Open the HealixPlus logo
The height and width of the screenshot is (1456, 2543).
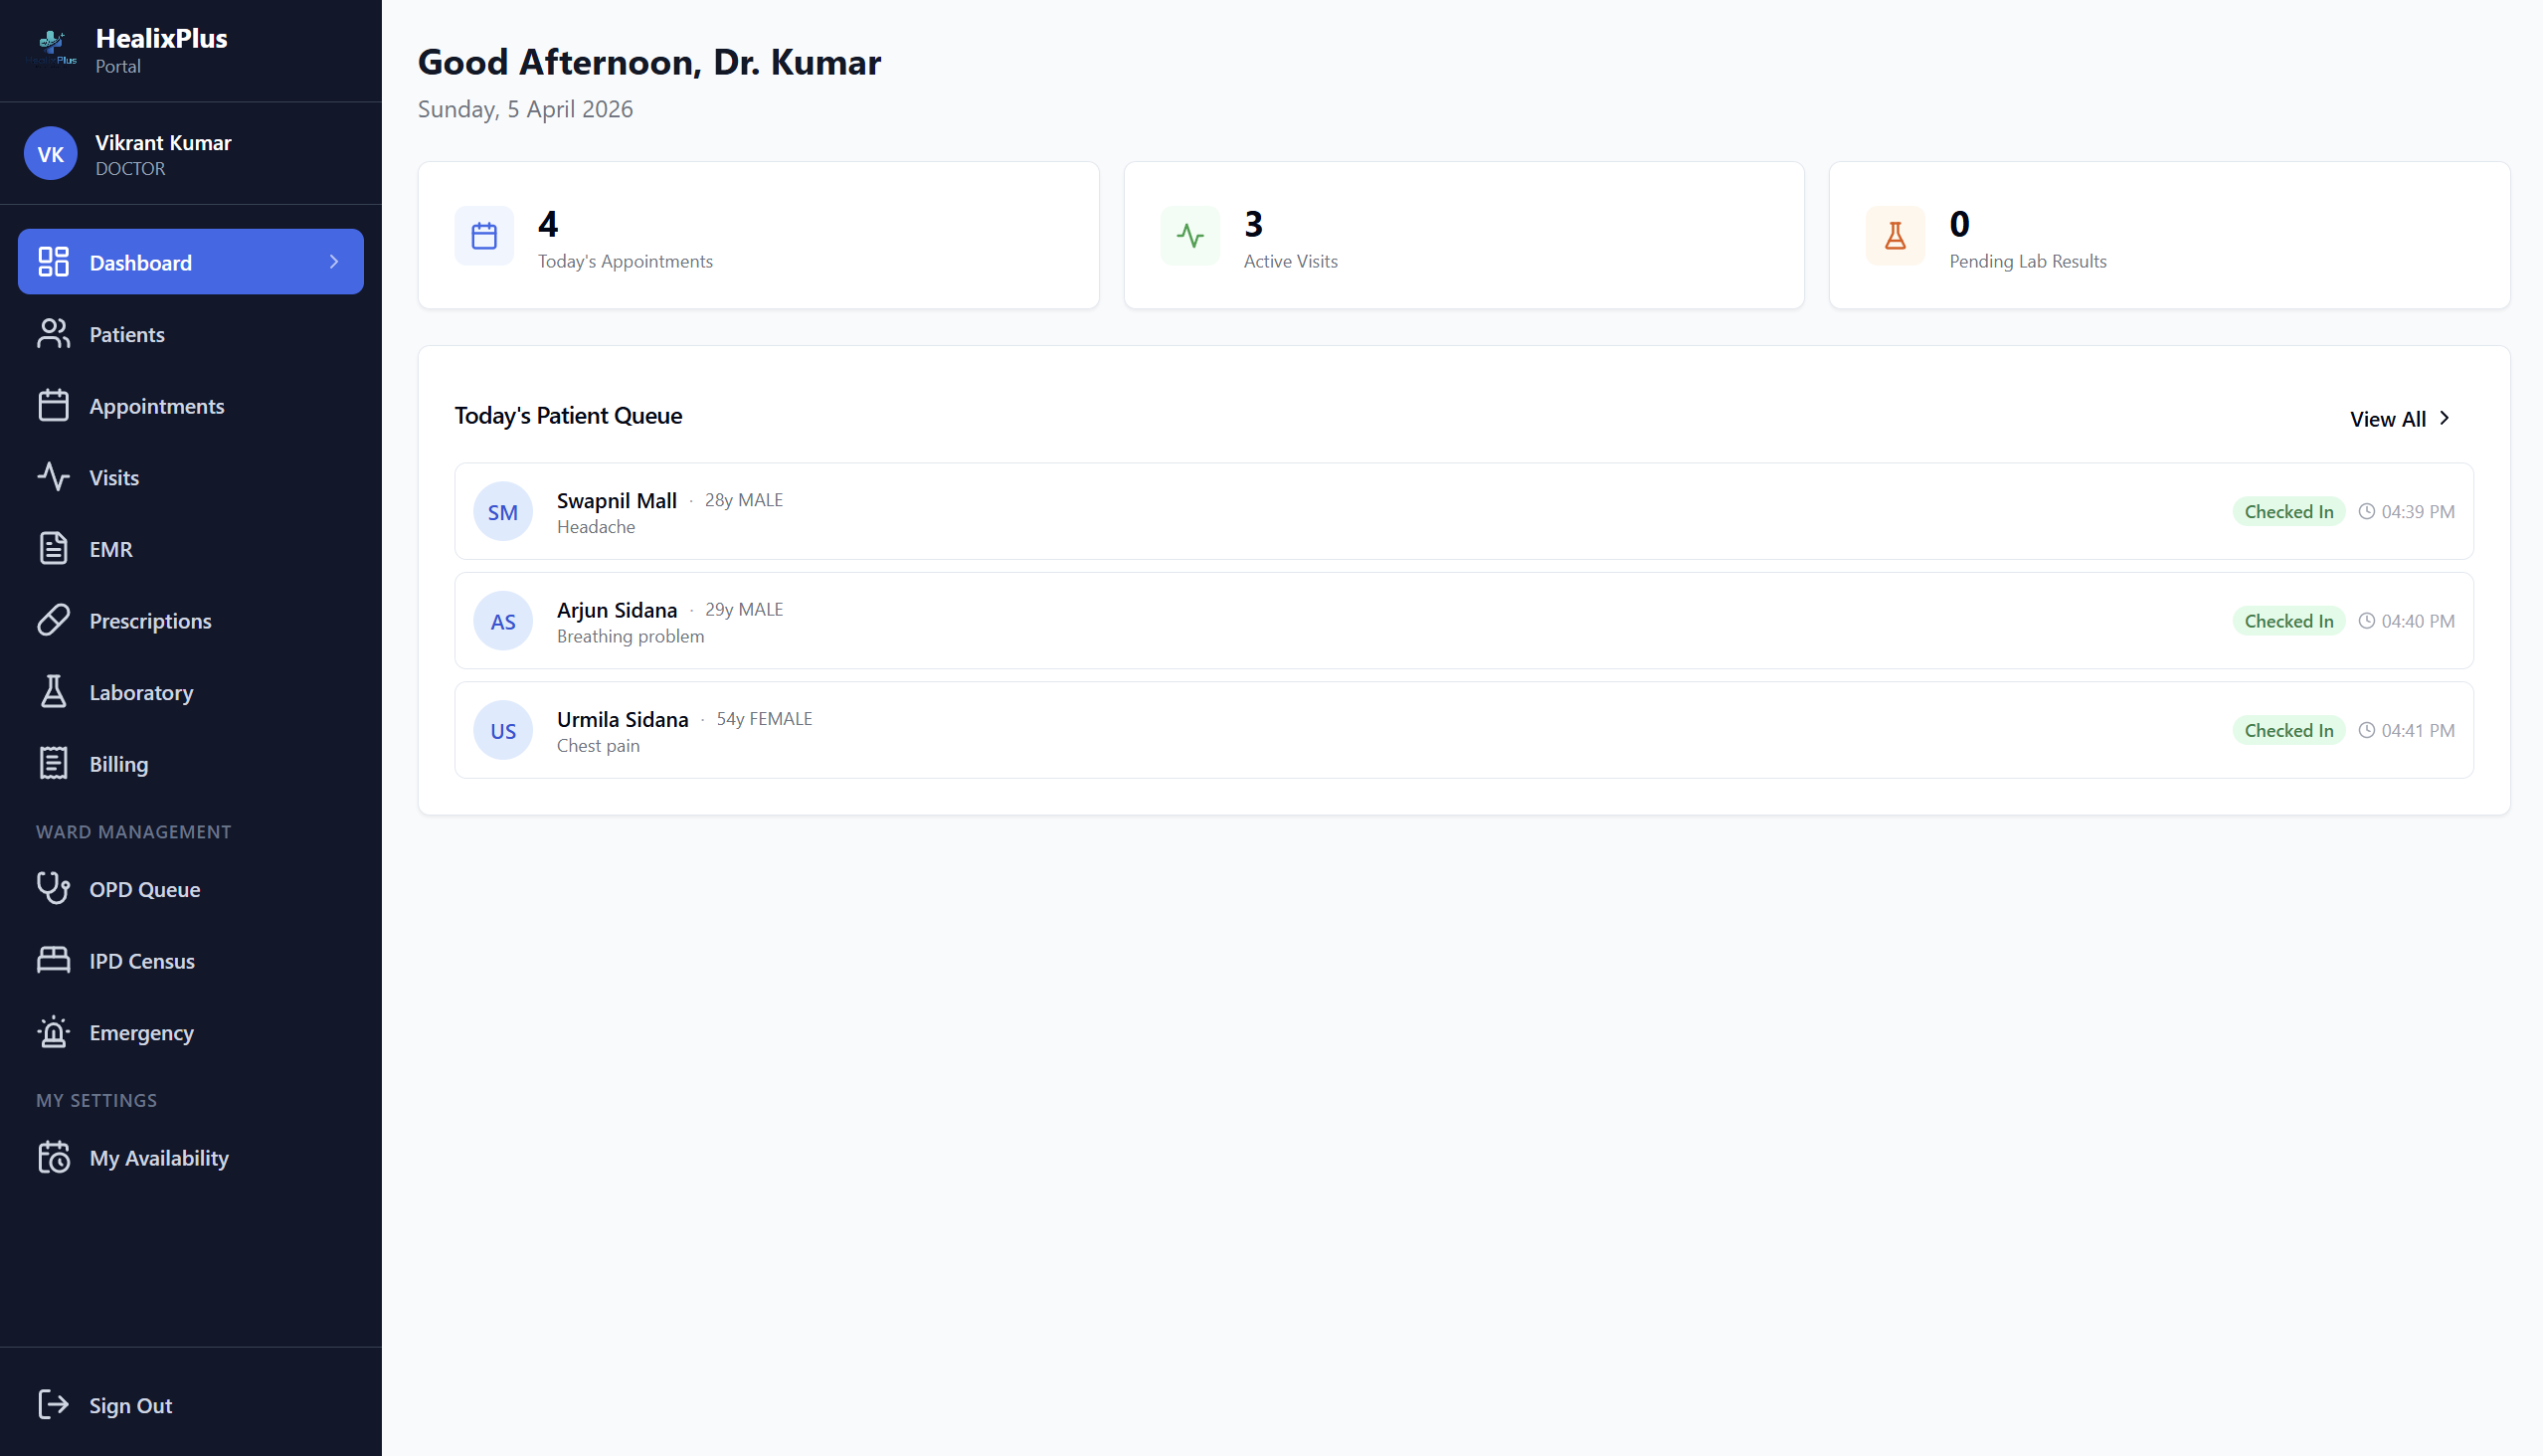point(51,45)
